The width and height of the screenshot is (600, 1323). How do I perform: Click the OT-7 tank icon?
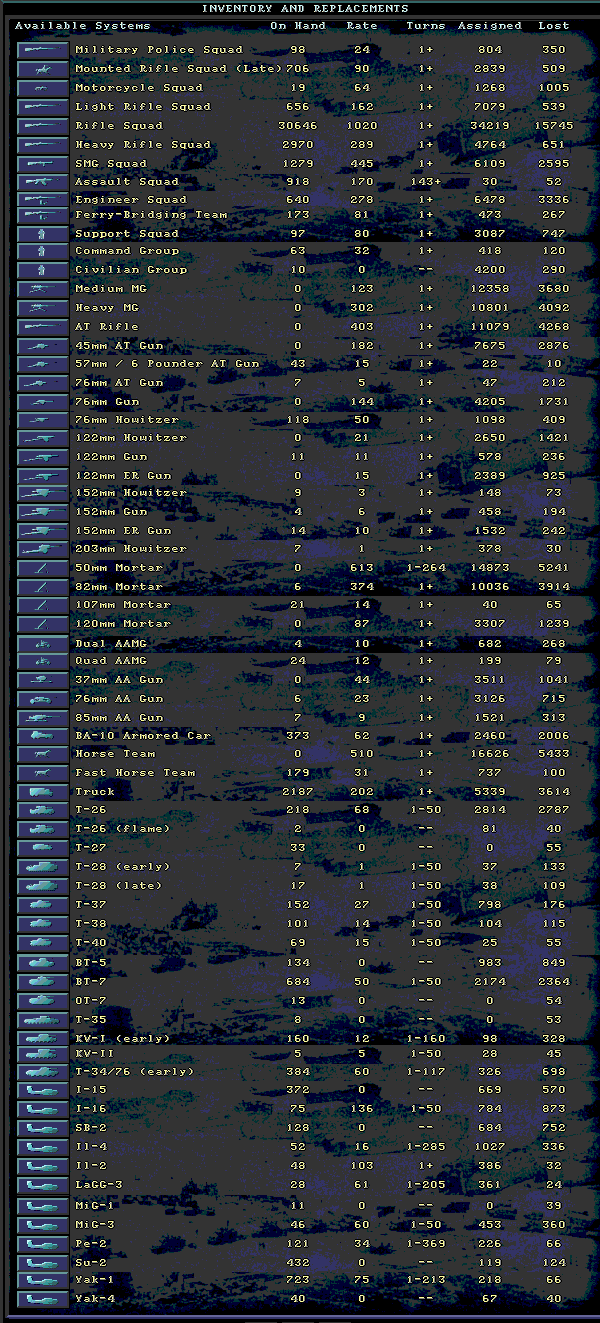(x=43, y=1001)
